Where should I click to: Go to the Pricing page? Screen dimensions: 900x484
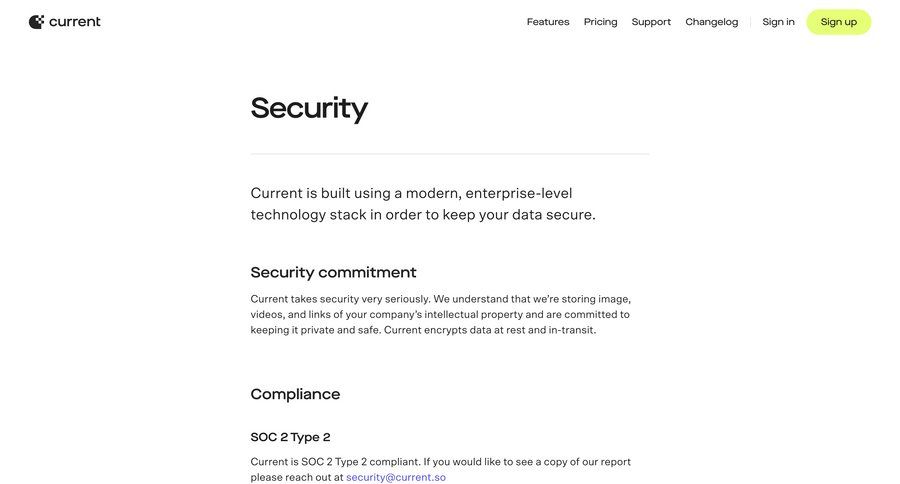[601, 22]
